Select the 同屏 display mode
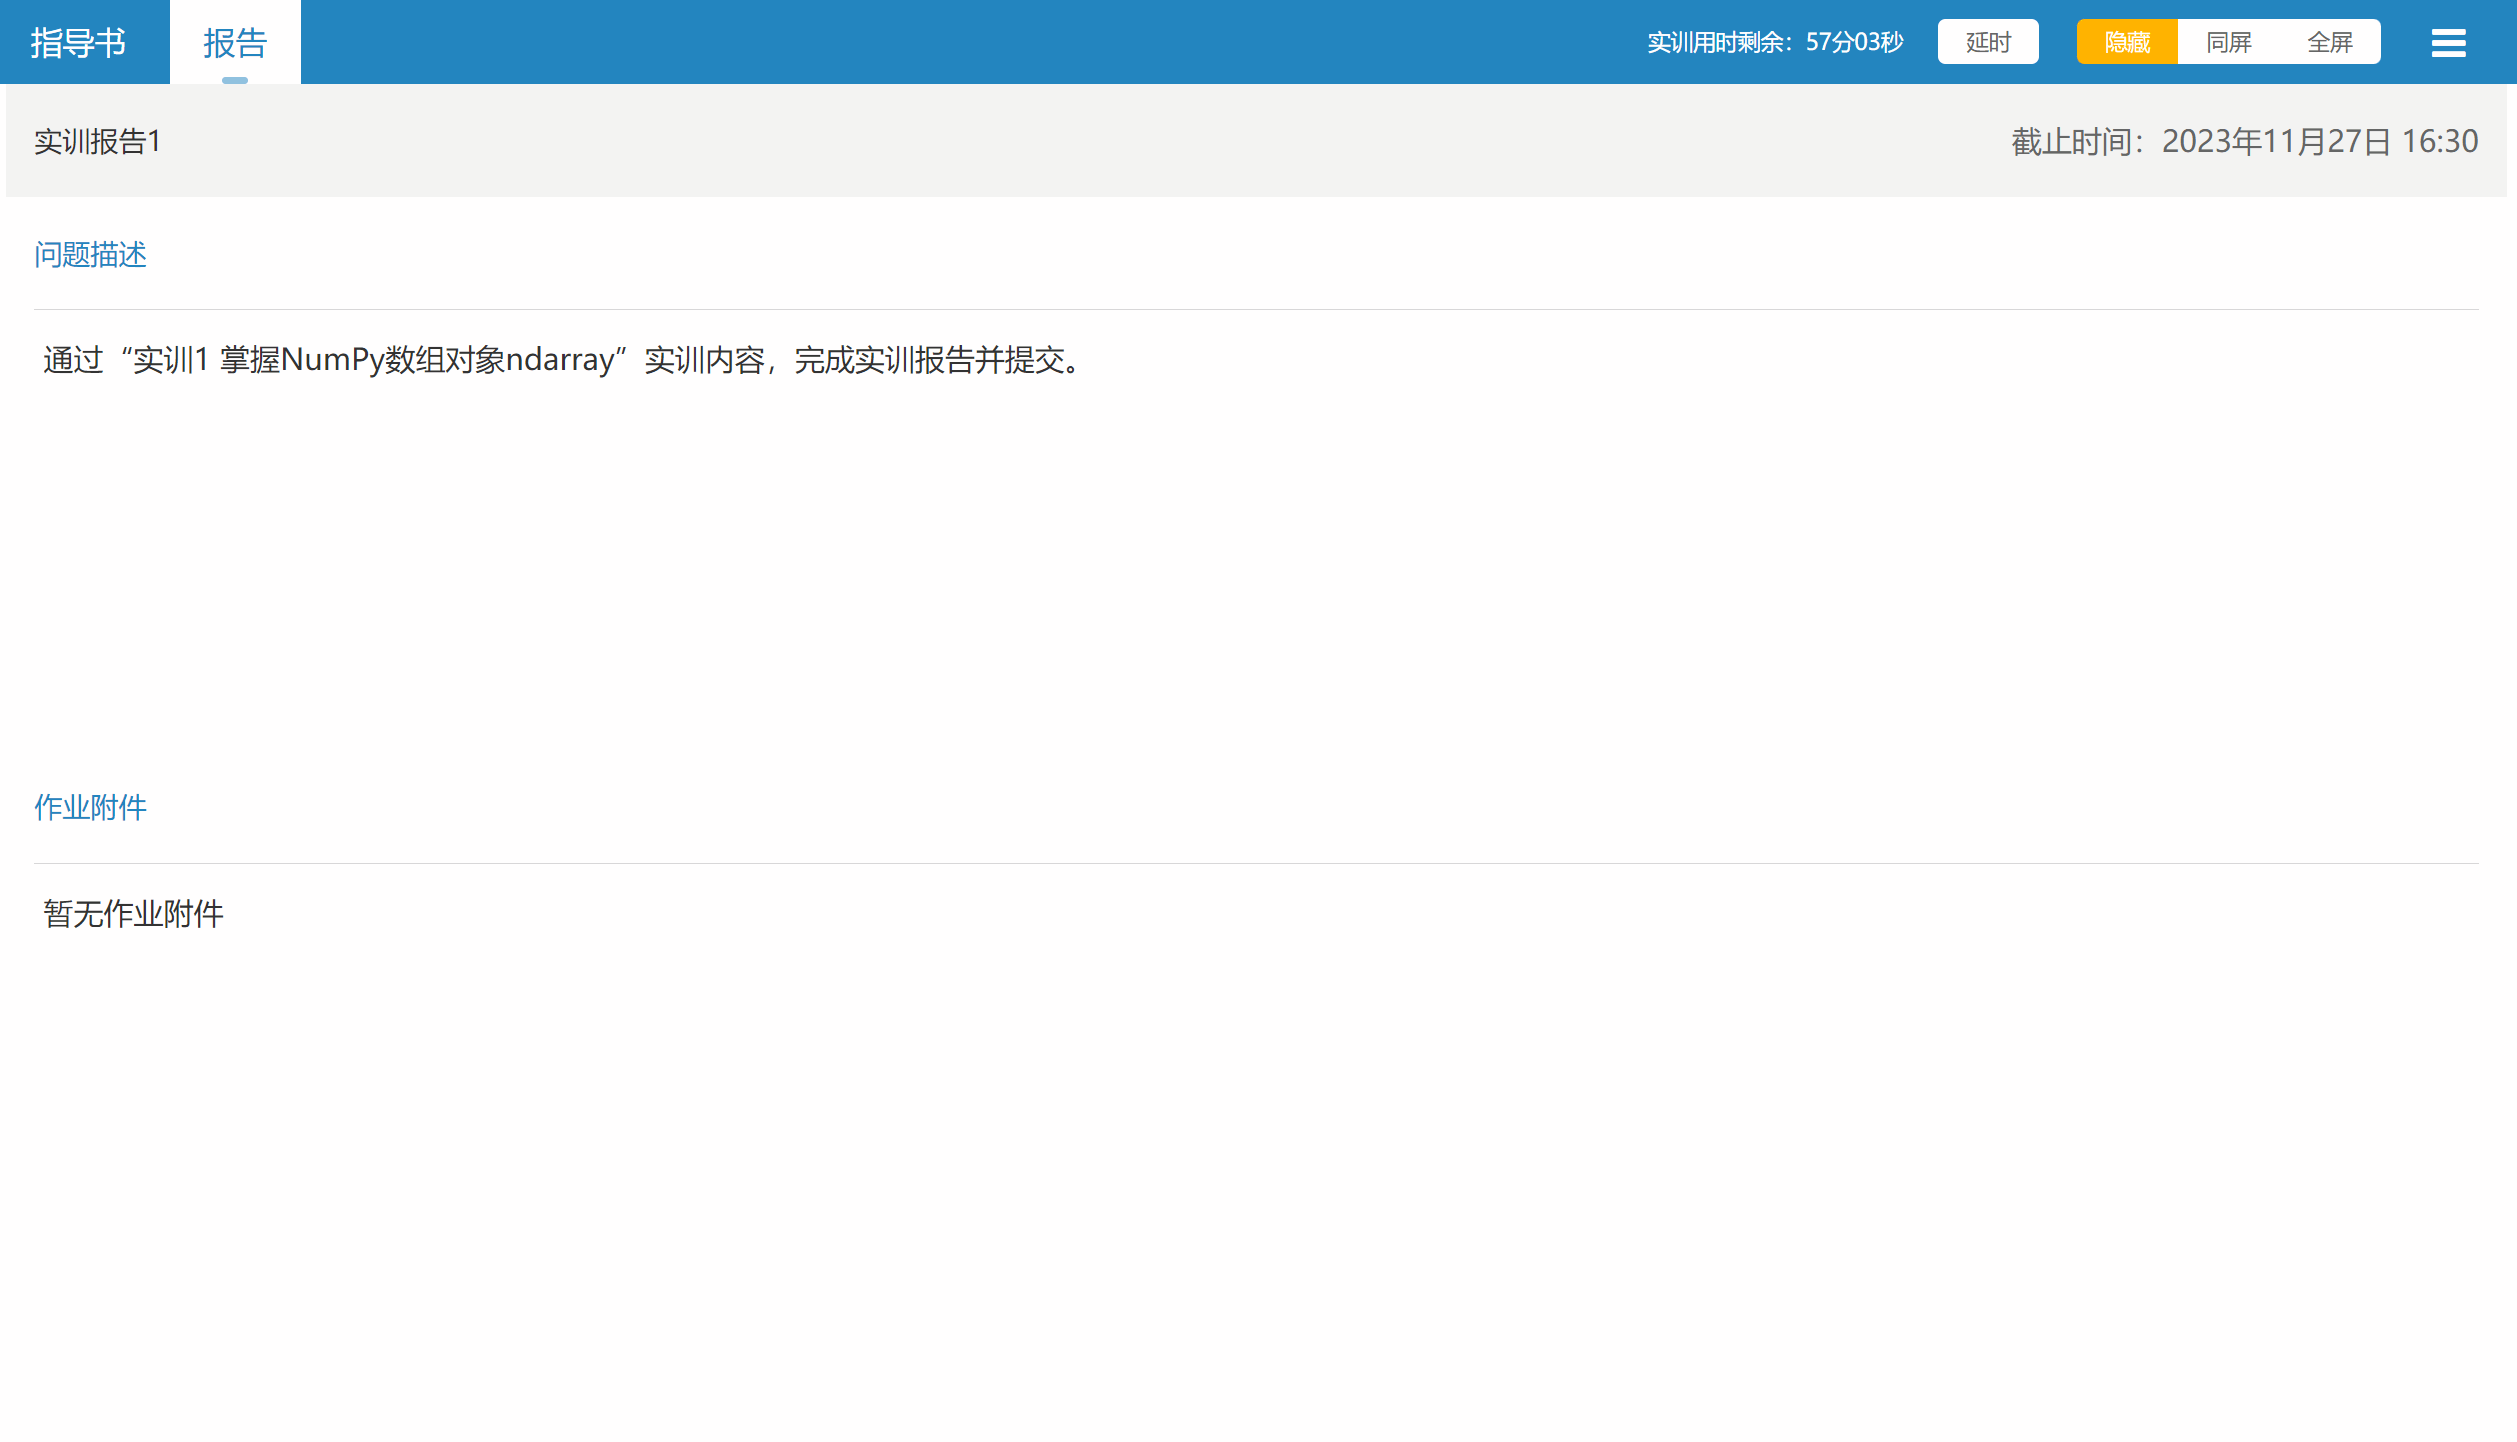 [x=2228, y=42]
